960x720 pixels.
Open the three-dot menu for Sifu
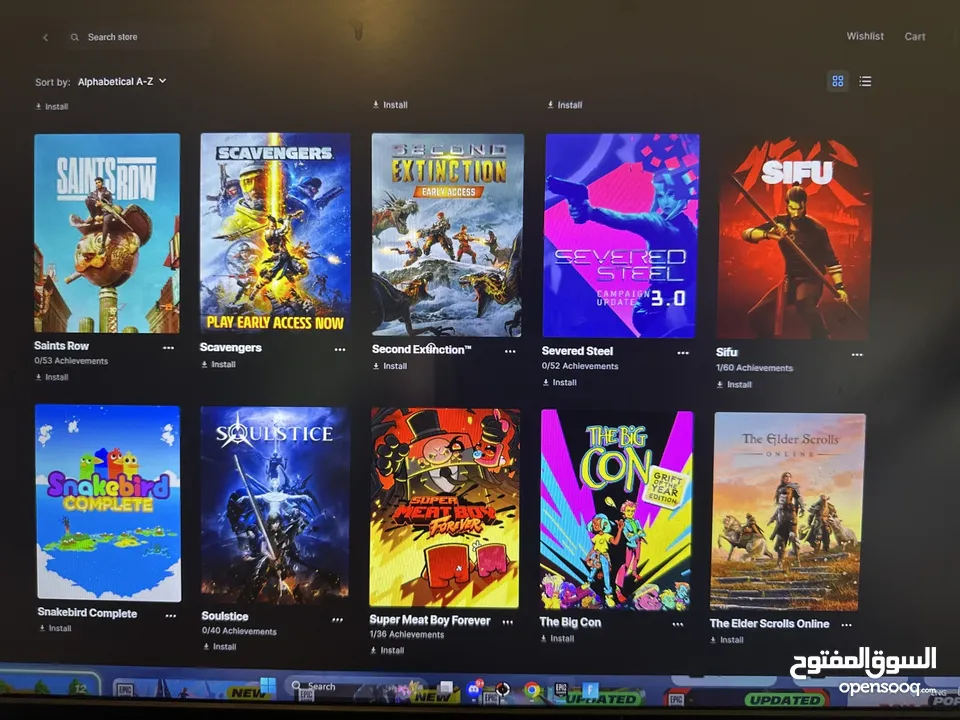tap(857, 354)
